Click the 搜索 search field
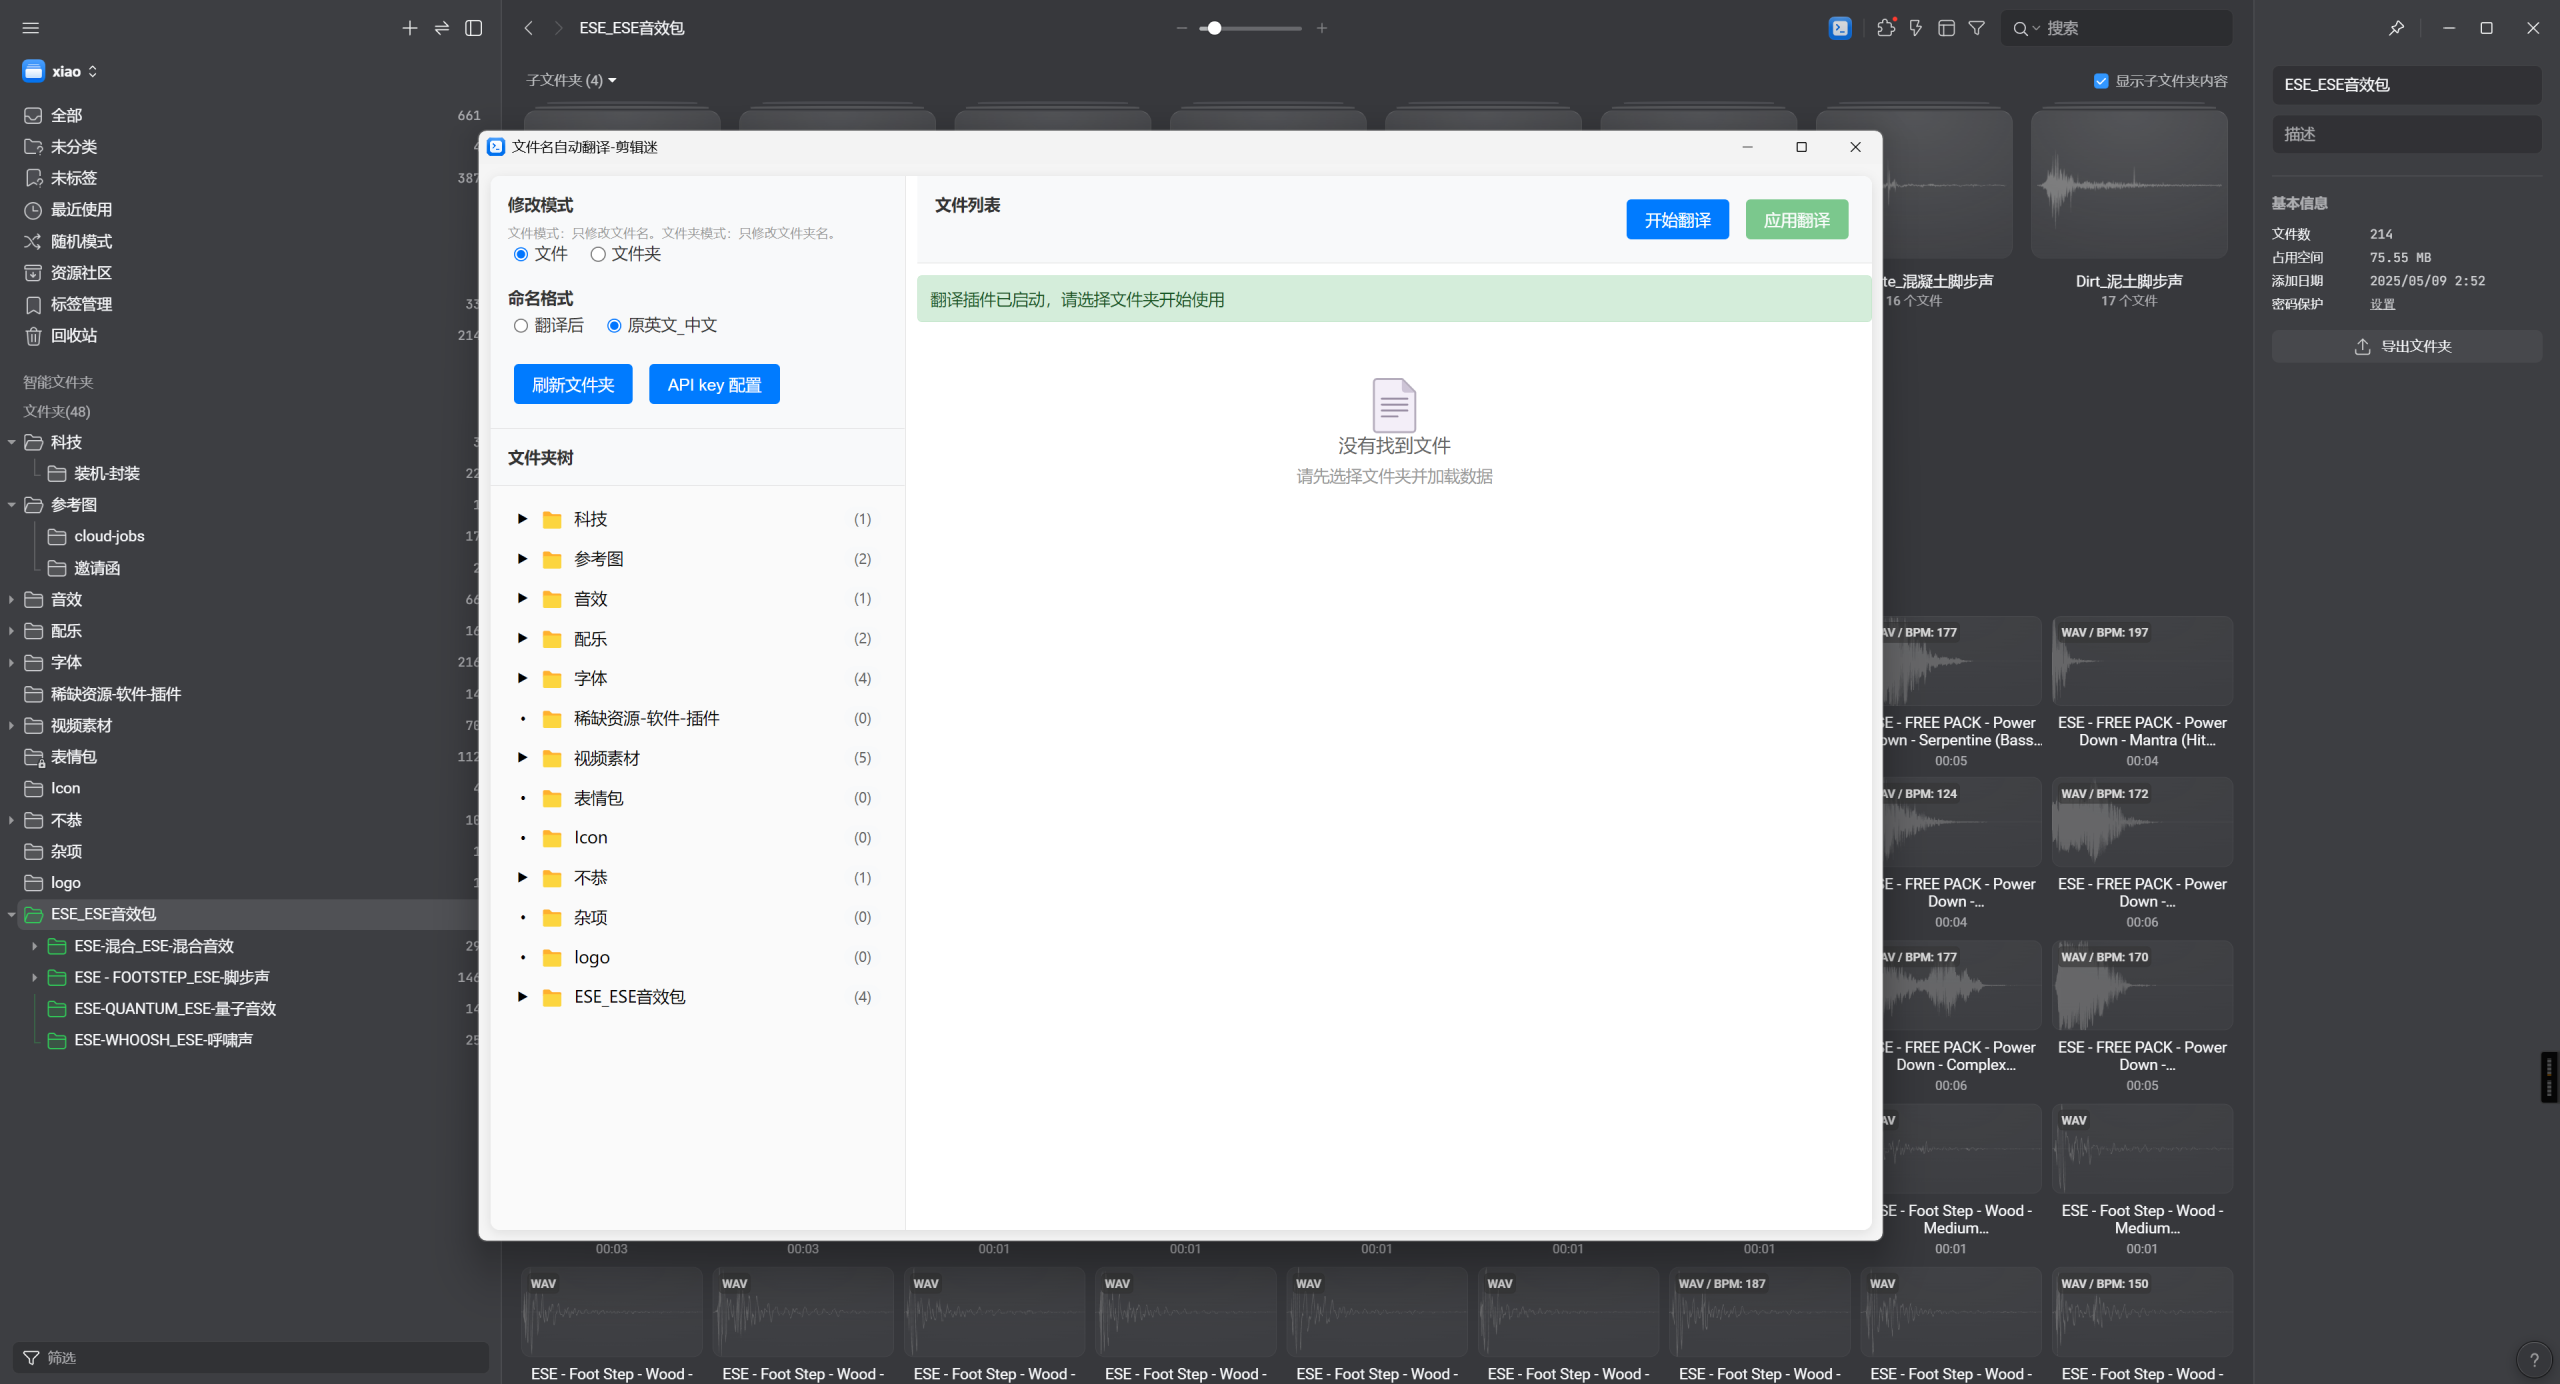Screen dimensions: 2560x1384 pyautogui.click(x=2130, y=28)
